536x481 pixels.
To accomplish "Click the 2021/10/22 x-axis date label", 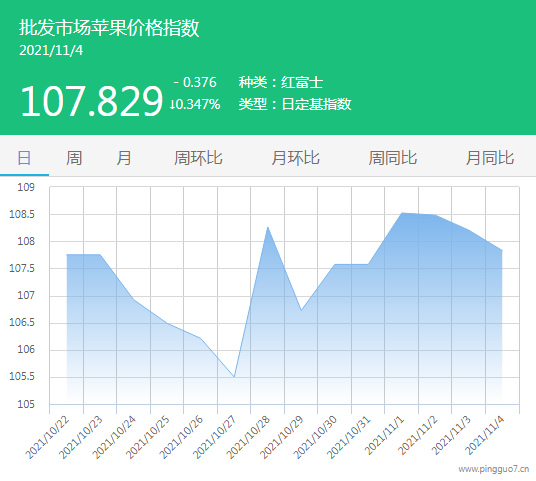I will tap(48, 437).
